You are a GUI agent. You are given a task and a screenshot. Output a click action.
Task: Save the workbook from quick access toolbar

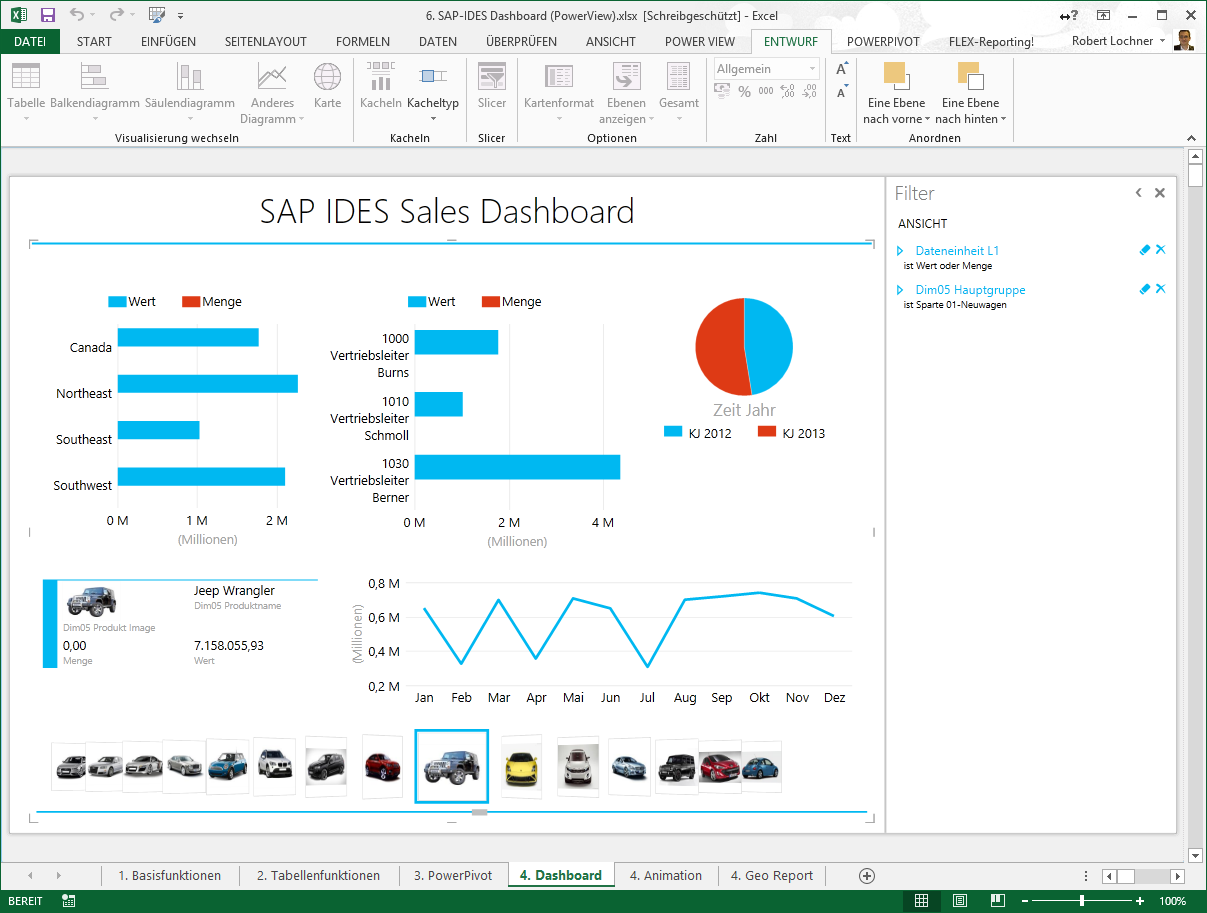click(x=48, y=15)
